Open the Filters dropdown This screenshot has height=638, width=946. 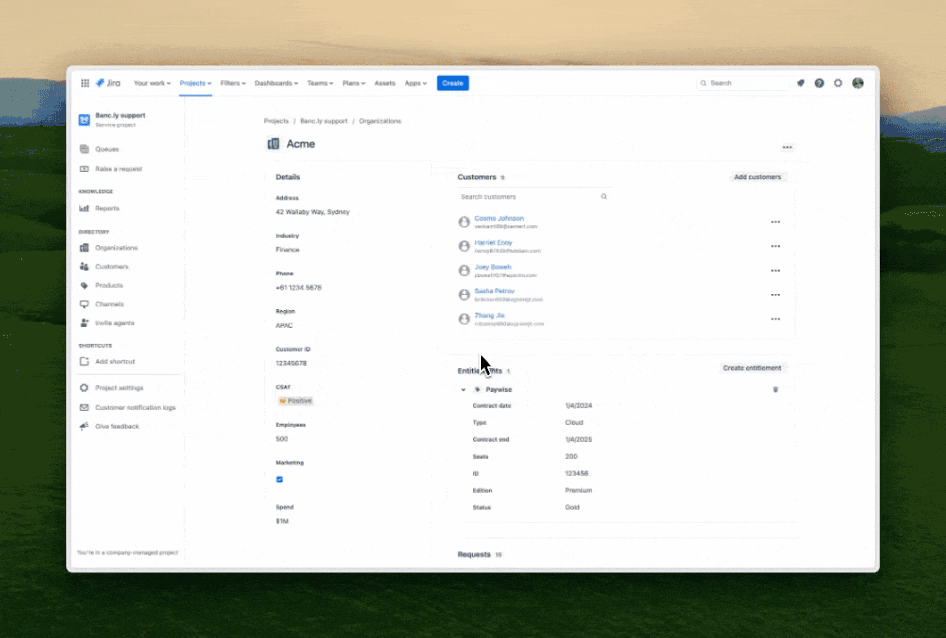click(233, 83)
